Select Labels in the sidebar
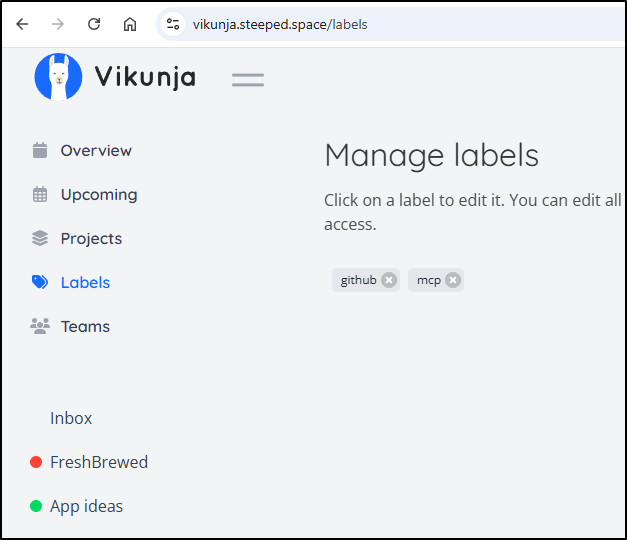The width and height of the screenshot is (627, 540). click(85, 283)
